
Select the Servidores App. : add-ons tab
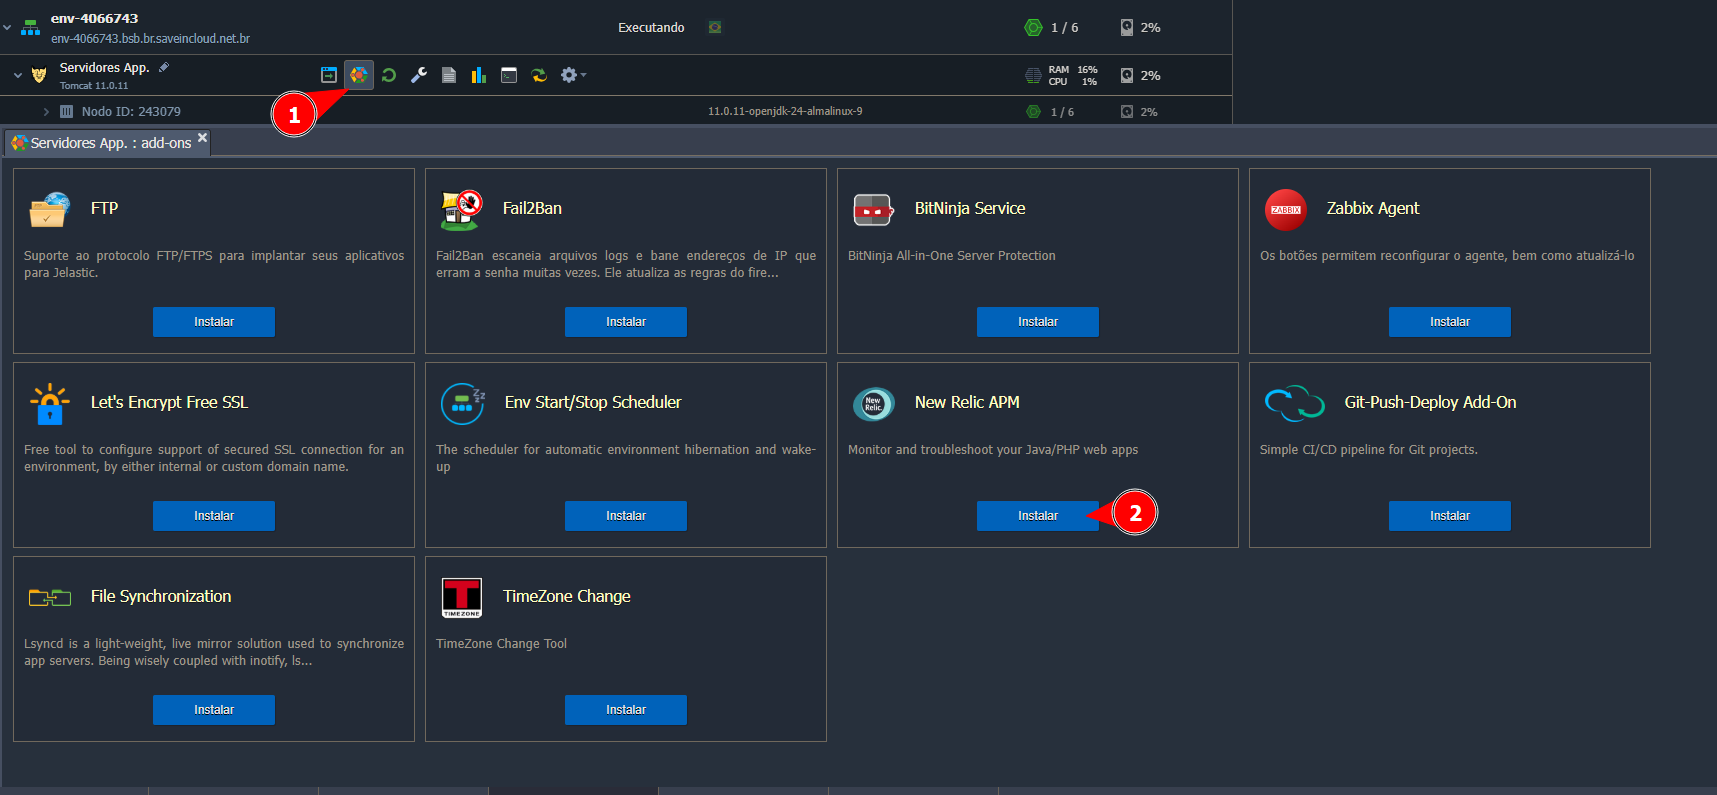click(102, 143)
